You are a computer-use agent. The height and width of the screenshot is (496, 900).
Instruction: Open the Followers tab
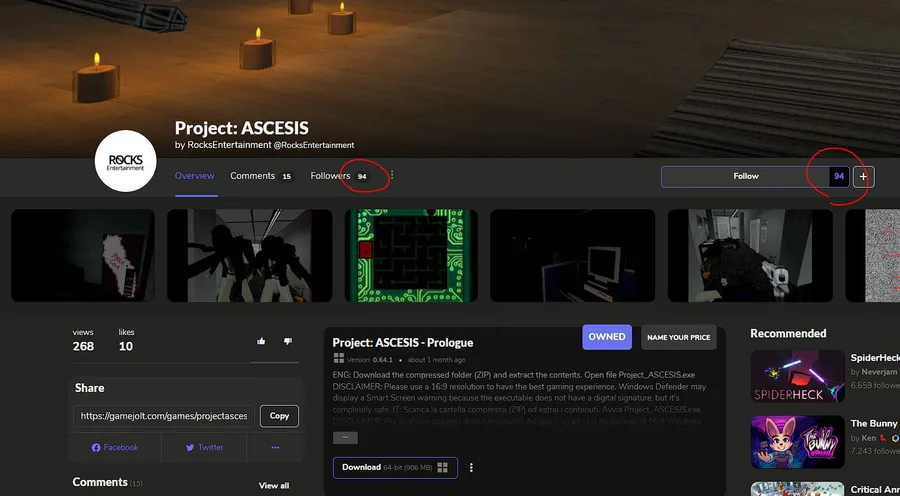340,176
